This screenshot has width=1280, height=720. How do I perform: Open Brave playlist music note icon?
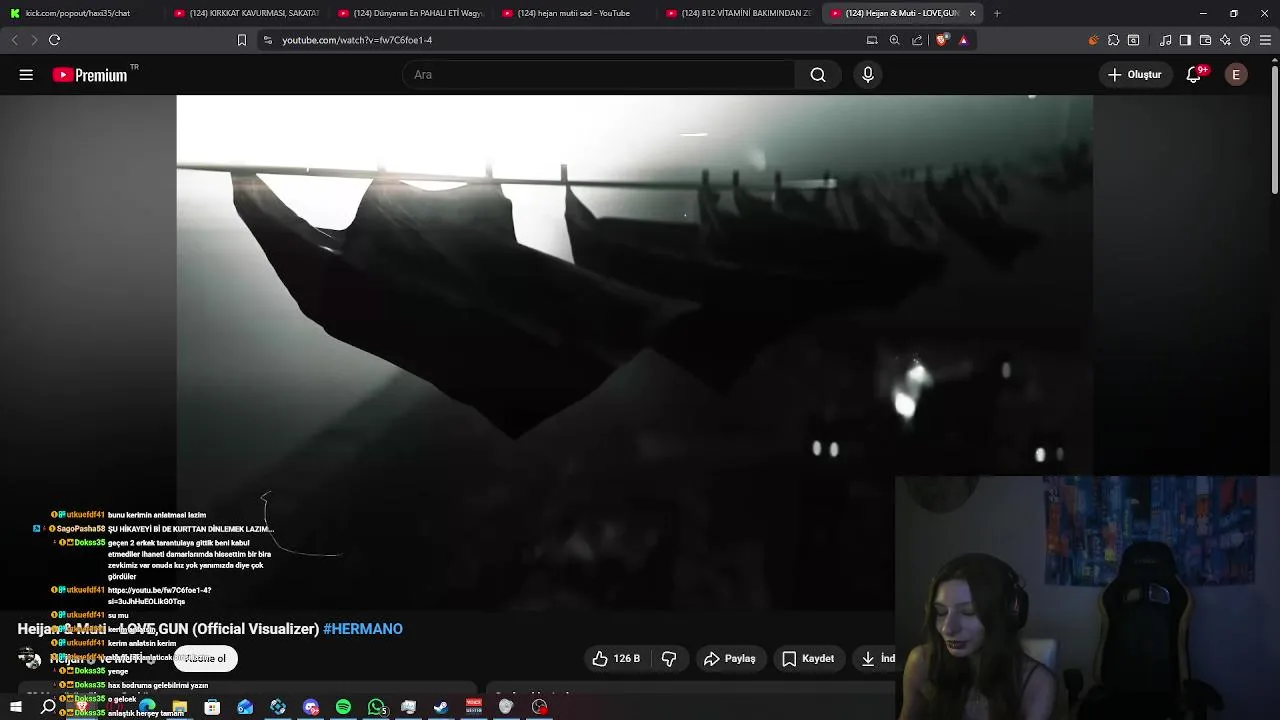[1166, 40]
